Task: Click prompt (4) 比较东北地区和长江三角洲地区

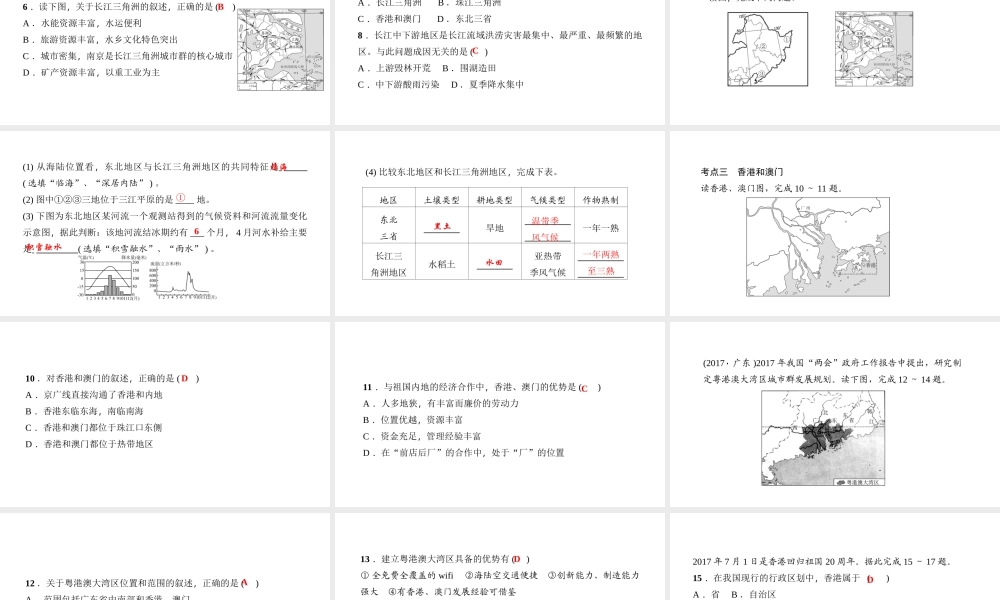Action: click(x=463, y=172)
